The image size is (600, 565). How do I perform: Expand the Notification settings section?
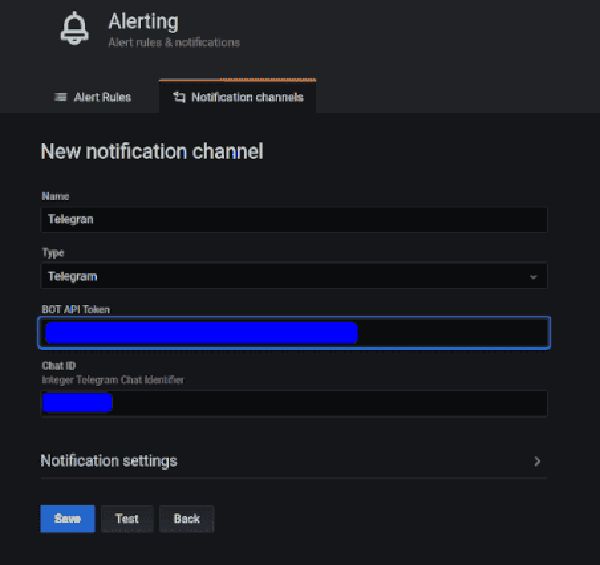(294, 461)
